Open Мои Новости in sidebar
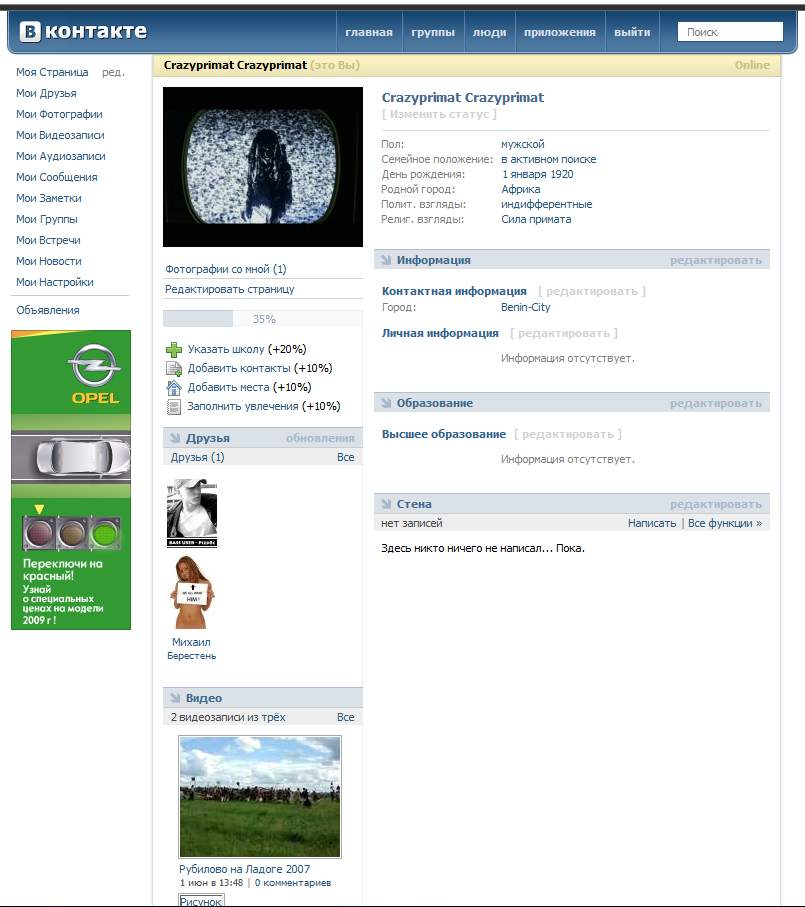This screenshot has height=907, width=805. coord(49,261)
